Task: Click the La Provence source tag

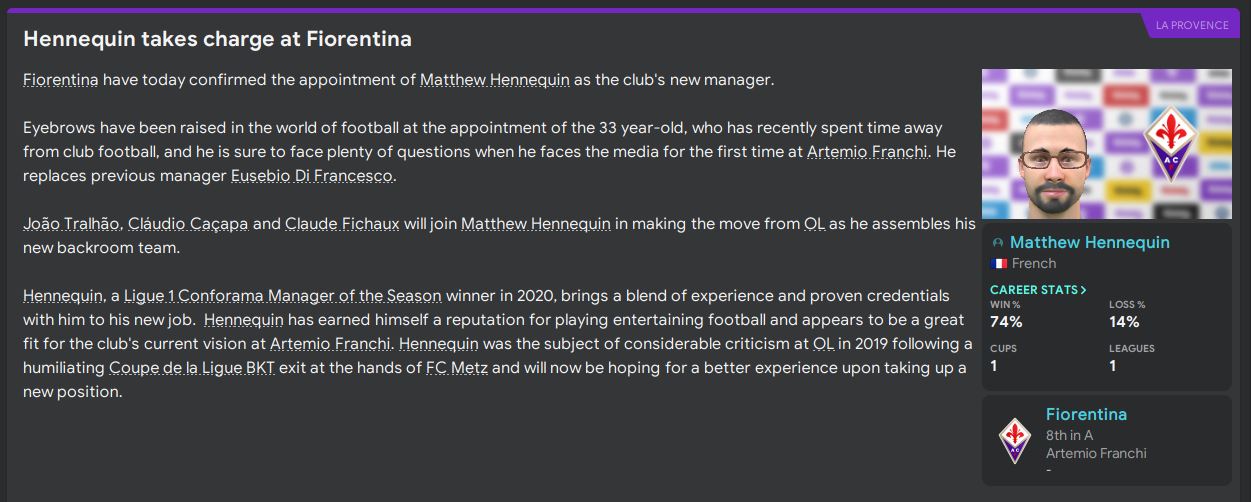Action: click(1192, 25)
